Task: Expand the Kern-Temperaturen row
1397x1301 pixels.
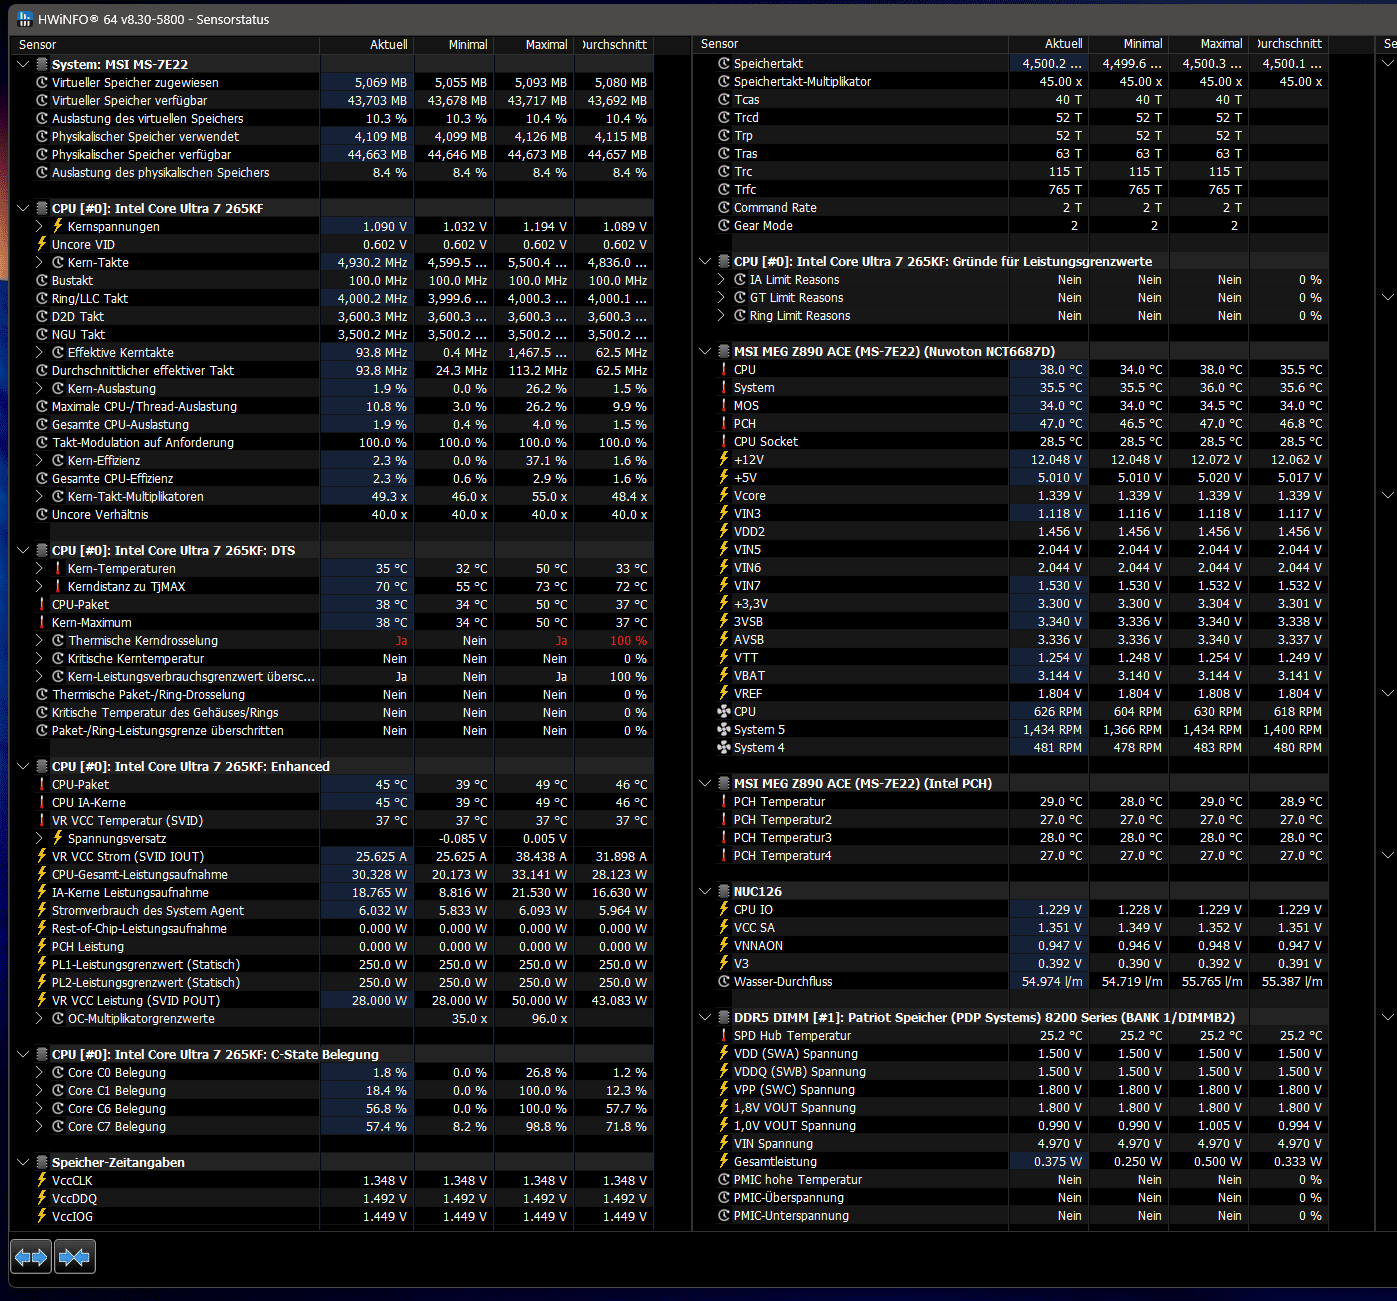Action: coord(40,568)
